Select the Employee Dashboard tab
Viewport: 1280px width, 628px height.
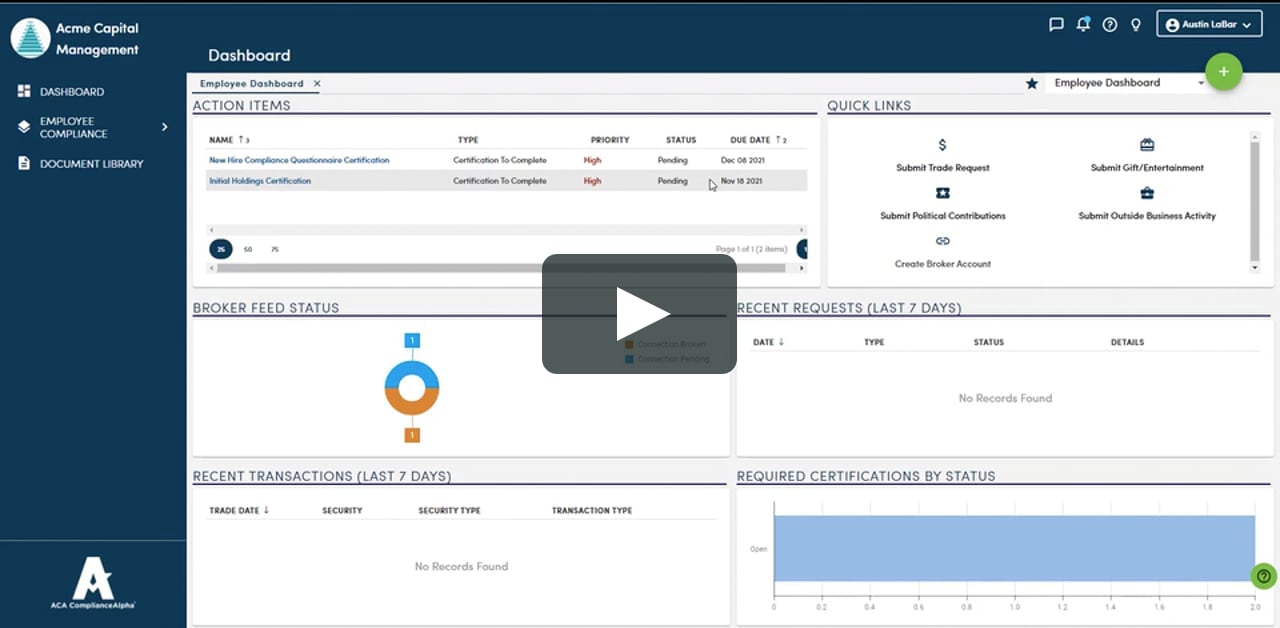point(251,84)
